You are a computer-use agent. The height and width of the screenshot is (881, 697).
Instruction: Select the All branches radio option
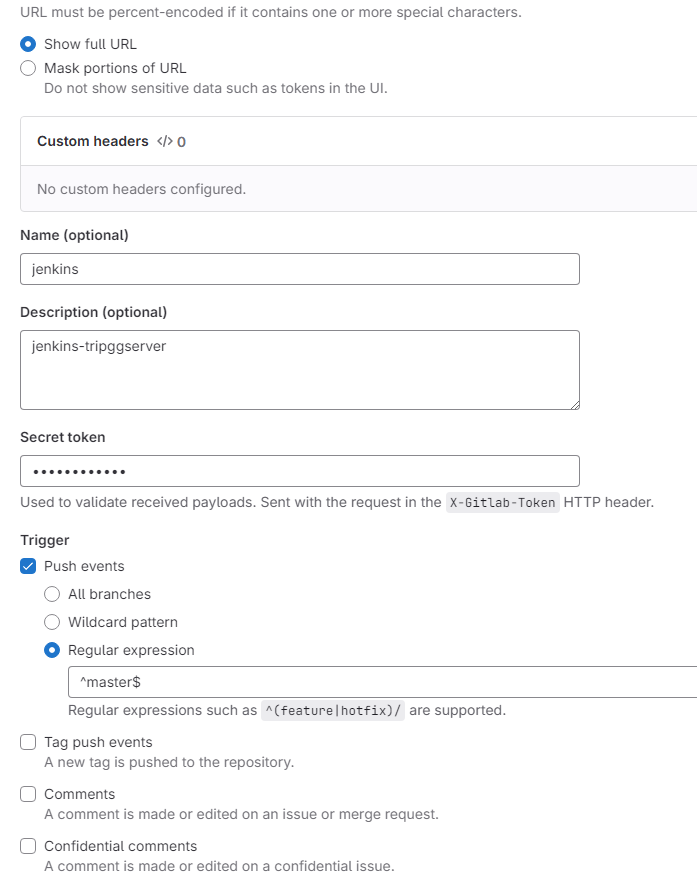click(52, 594)
